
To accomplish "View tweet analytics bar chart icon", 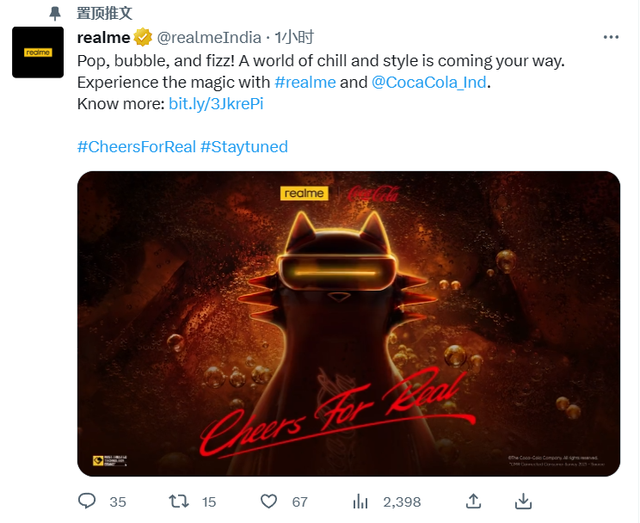I will click(360, 501).
